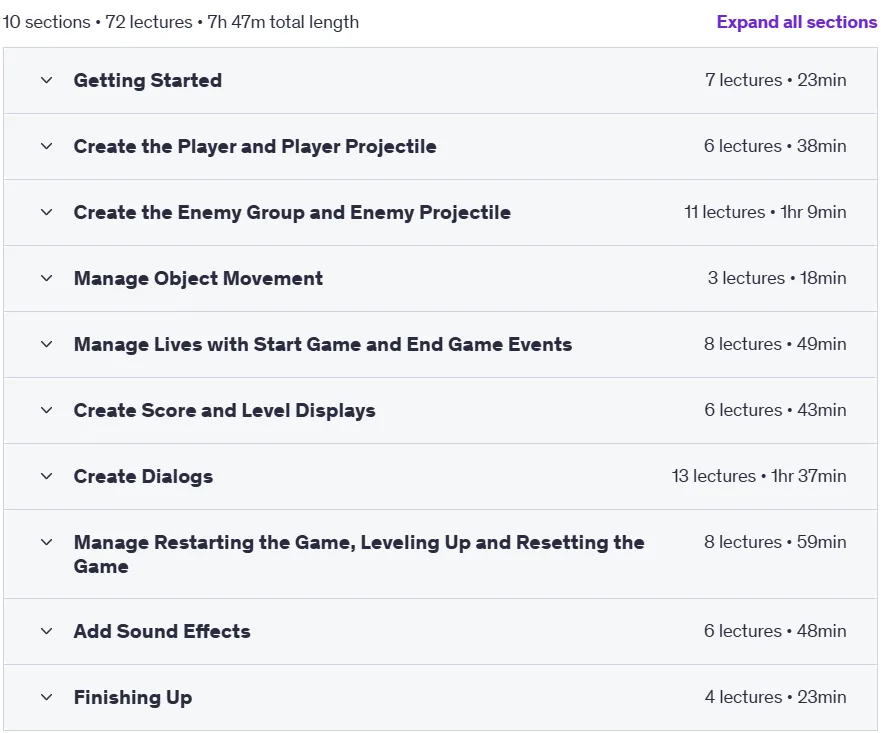
Task: Click the Add Sound Effects heading
Action: point(162,631)
